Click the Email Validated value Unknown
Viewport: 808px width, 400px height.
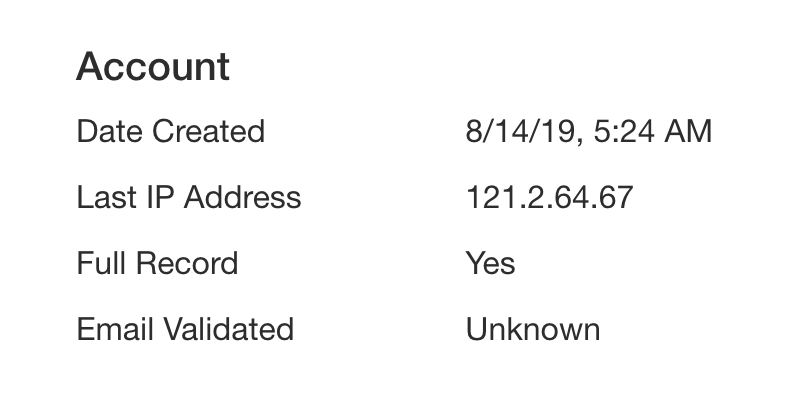533,329
